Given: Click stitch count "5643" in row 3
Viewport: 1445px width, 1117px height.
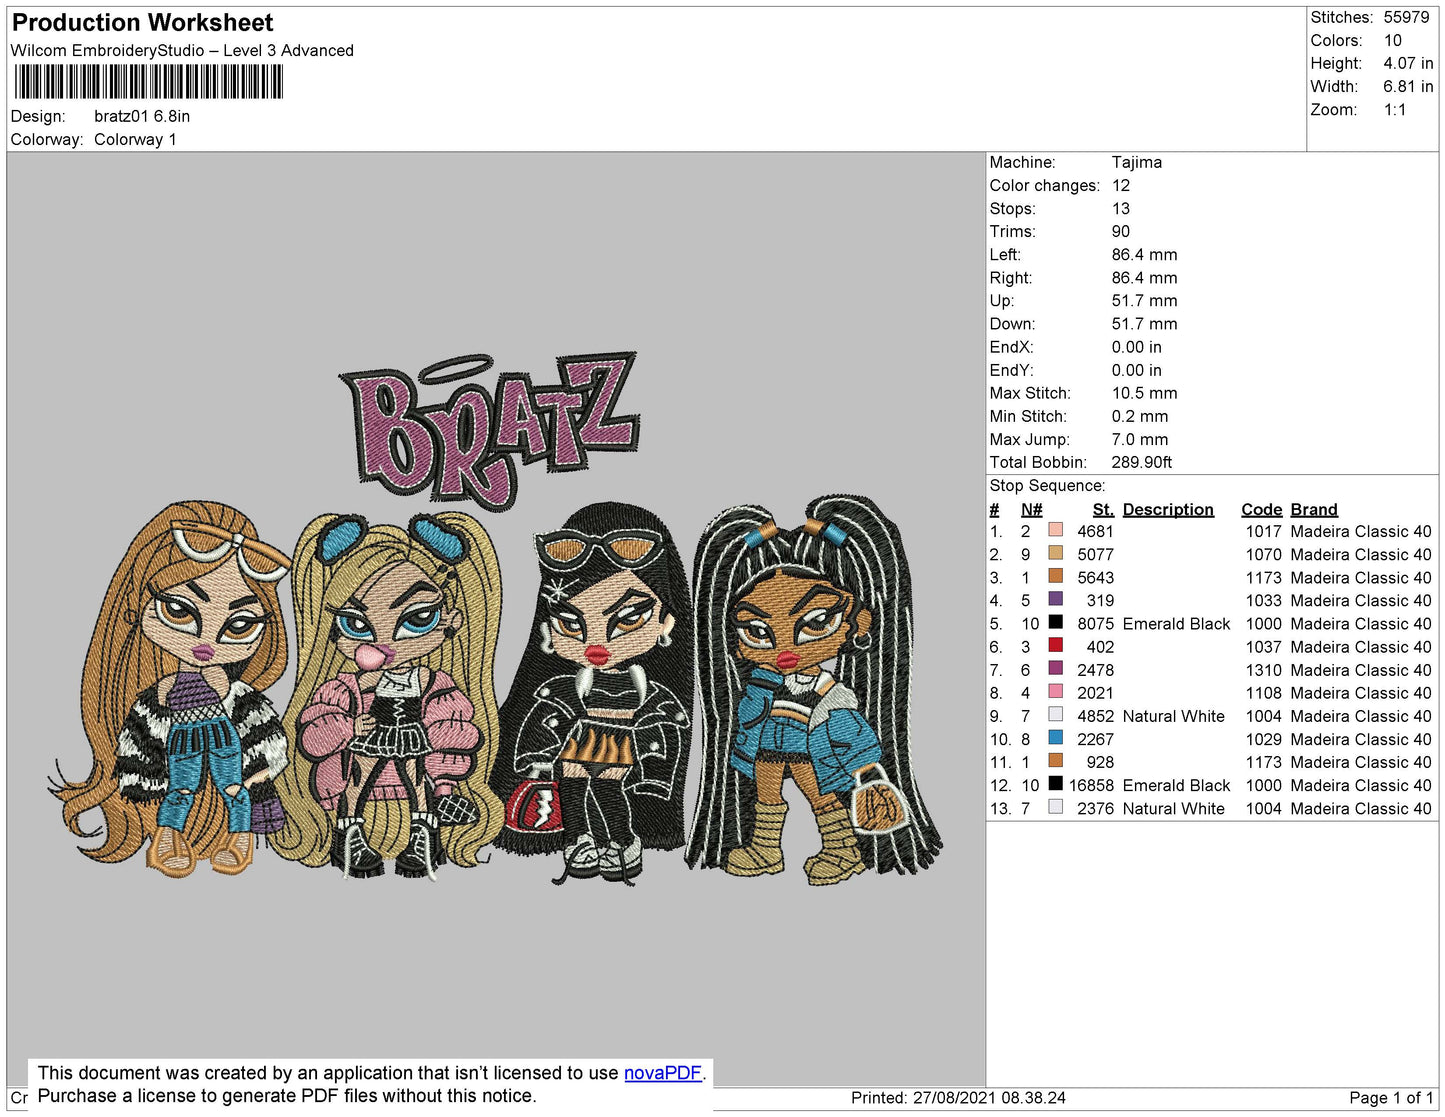Looking at the screenshot, I should (1095, 577).
